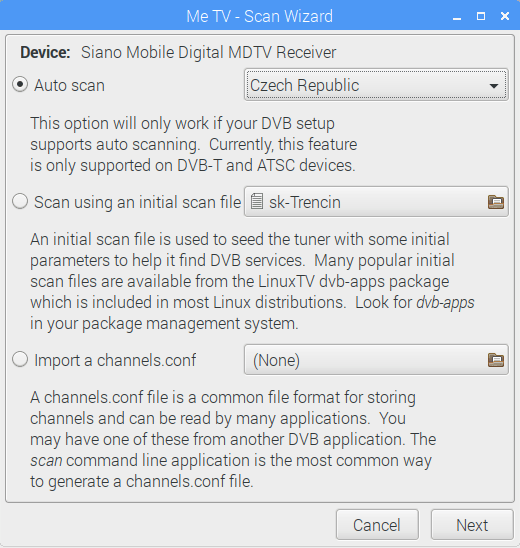Click the Import a channels.conf label
This screenshot has width=520, height=548.
pos(115,360)
